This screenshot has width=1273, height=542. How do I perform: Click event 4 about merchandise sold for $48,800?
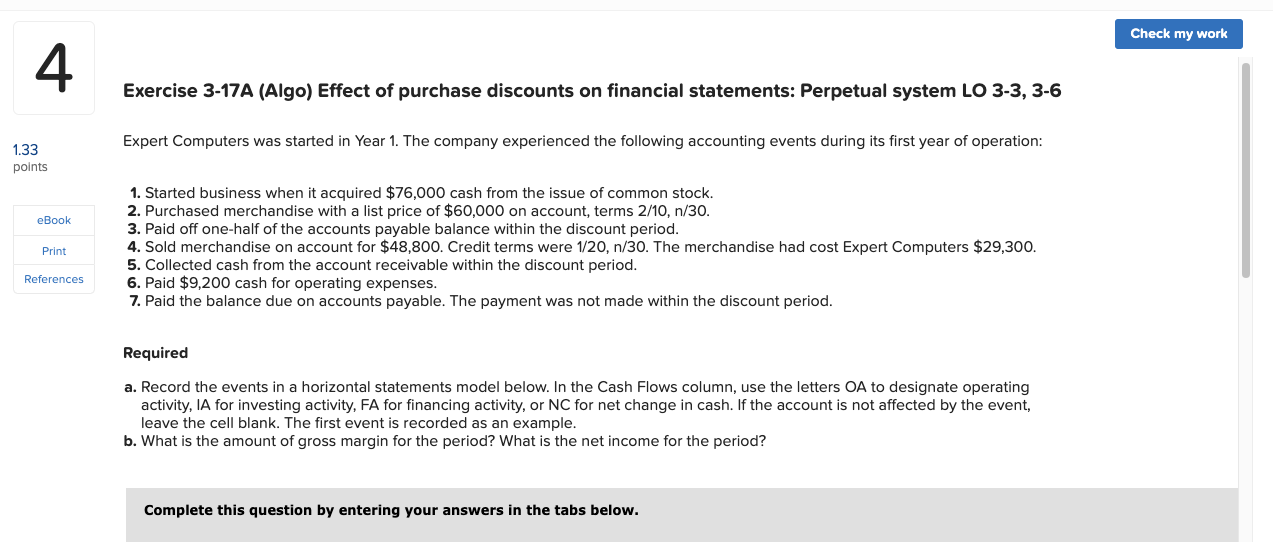click(582, 246)
